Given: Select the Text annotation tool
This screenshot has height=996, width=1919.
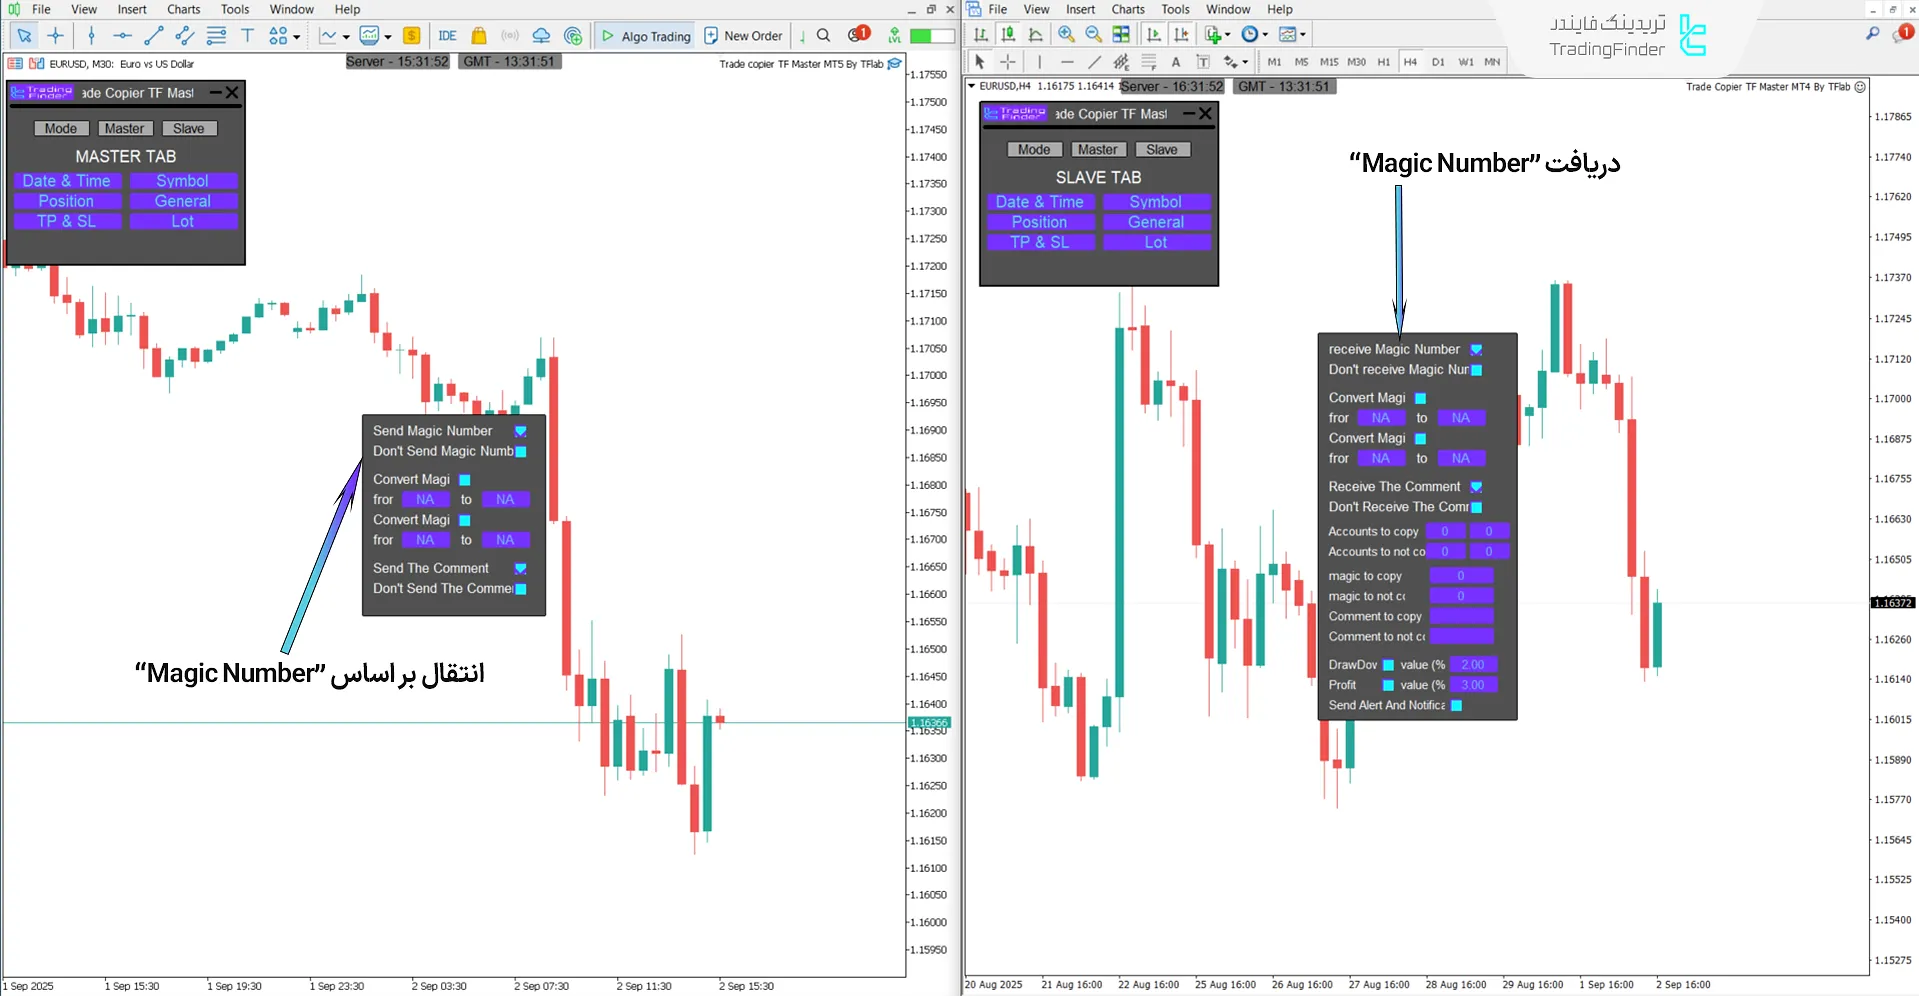Looking at the screenshot, I should pyautogui.click(x=248, y=35).
